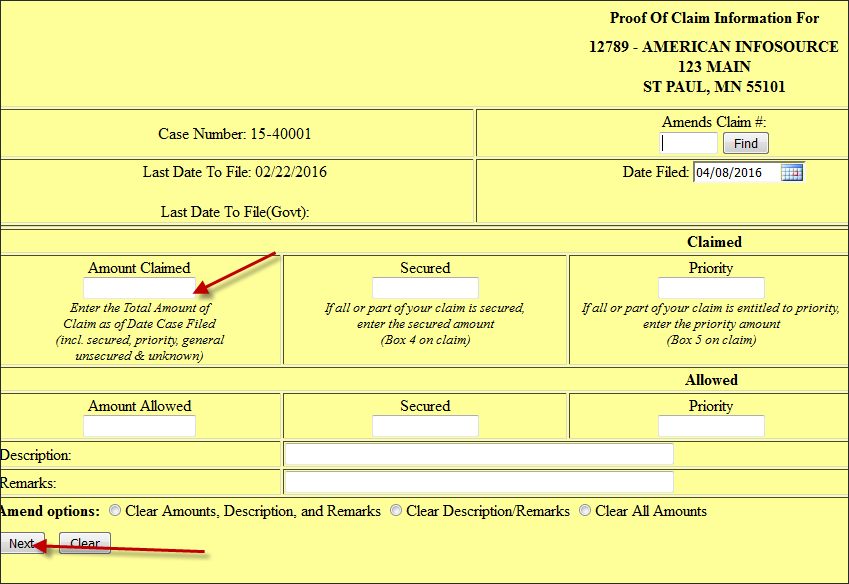Click into the Remarks text field
849x584 pixels.
[x=478, y=482]
